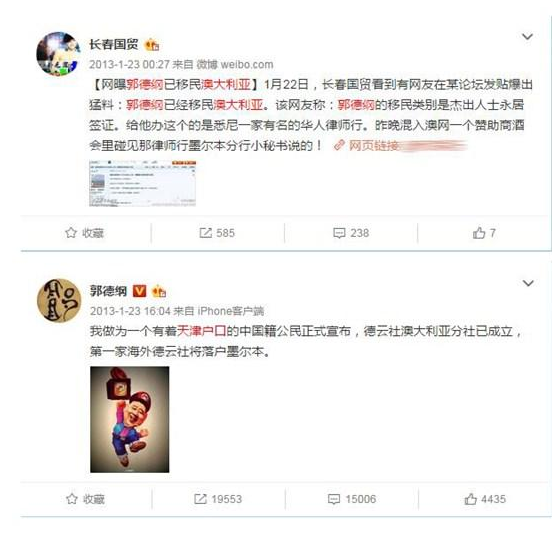Open the 网页链接 link in first post

366,145
